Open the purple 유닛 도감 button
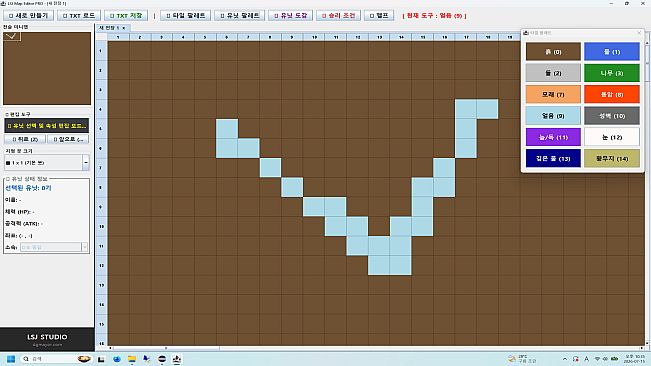The height and width of the screenshot is (366, 651). [290, 16]
